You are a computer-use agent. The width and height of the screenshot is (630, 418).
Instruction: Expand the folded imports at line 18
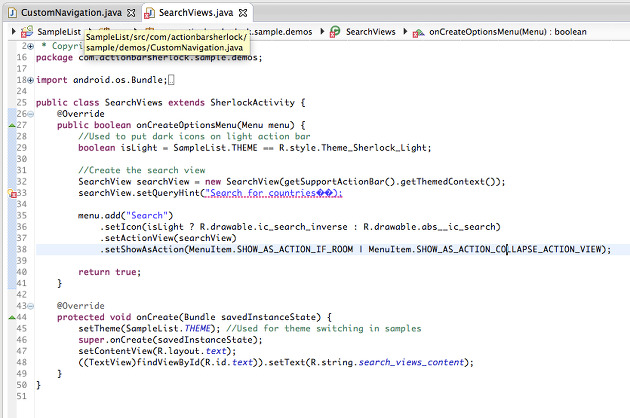(x=31, y=80)
